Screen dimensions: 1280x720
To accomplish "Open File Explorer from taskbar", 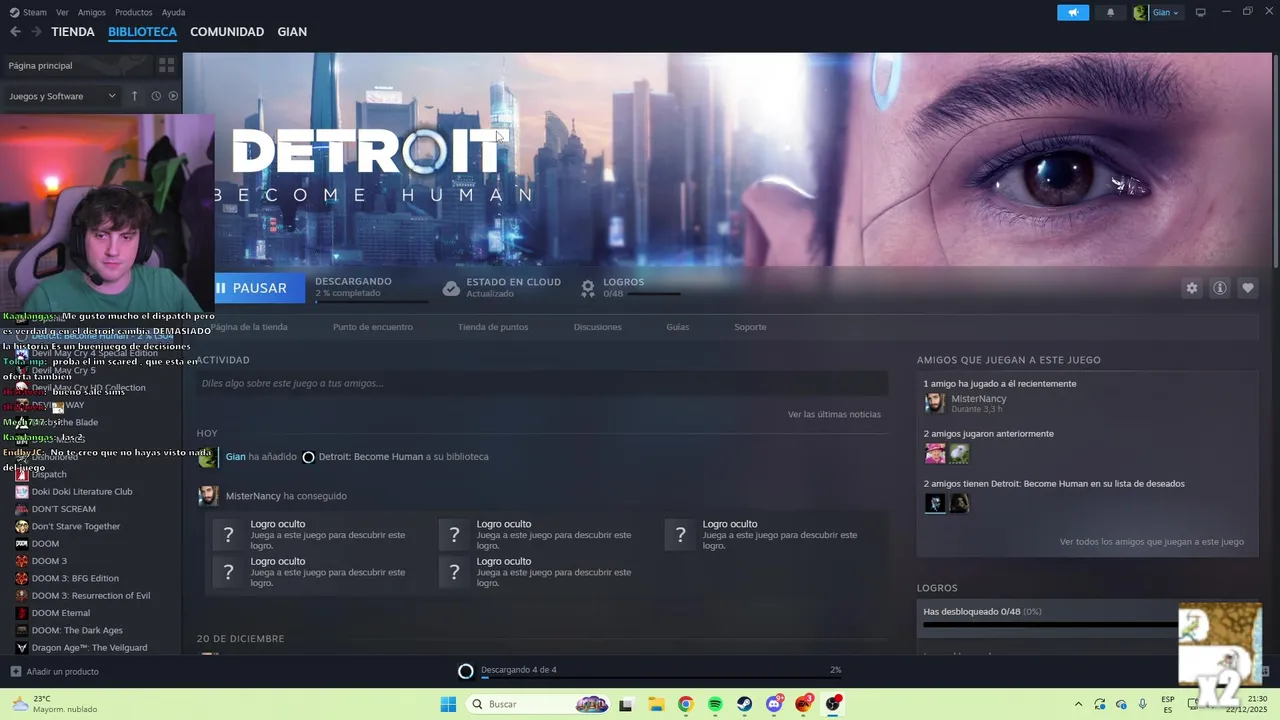I will click(656, 704).
